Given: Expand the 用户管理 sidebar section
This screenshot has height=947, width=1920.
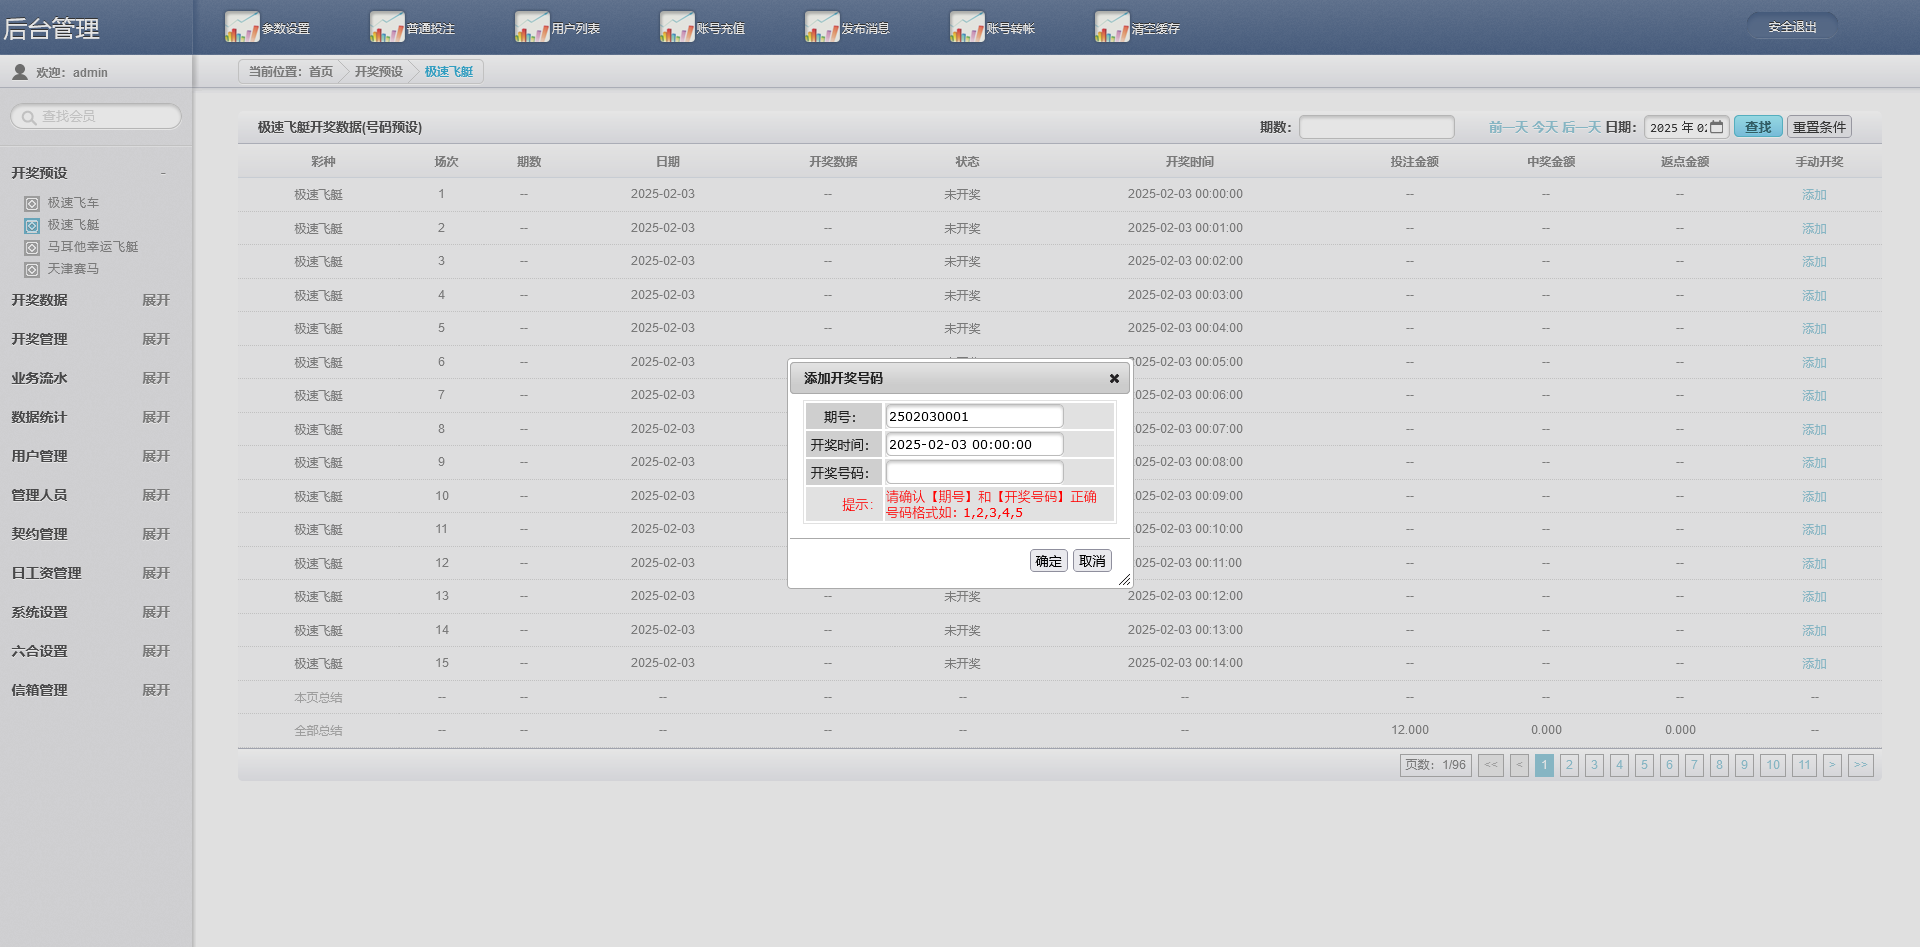Looking at the screenshot, I should coord(155,456).
